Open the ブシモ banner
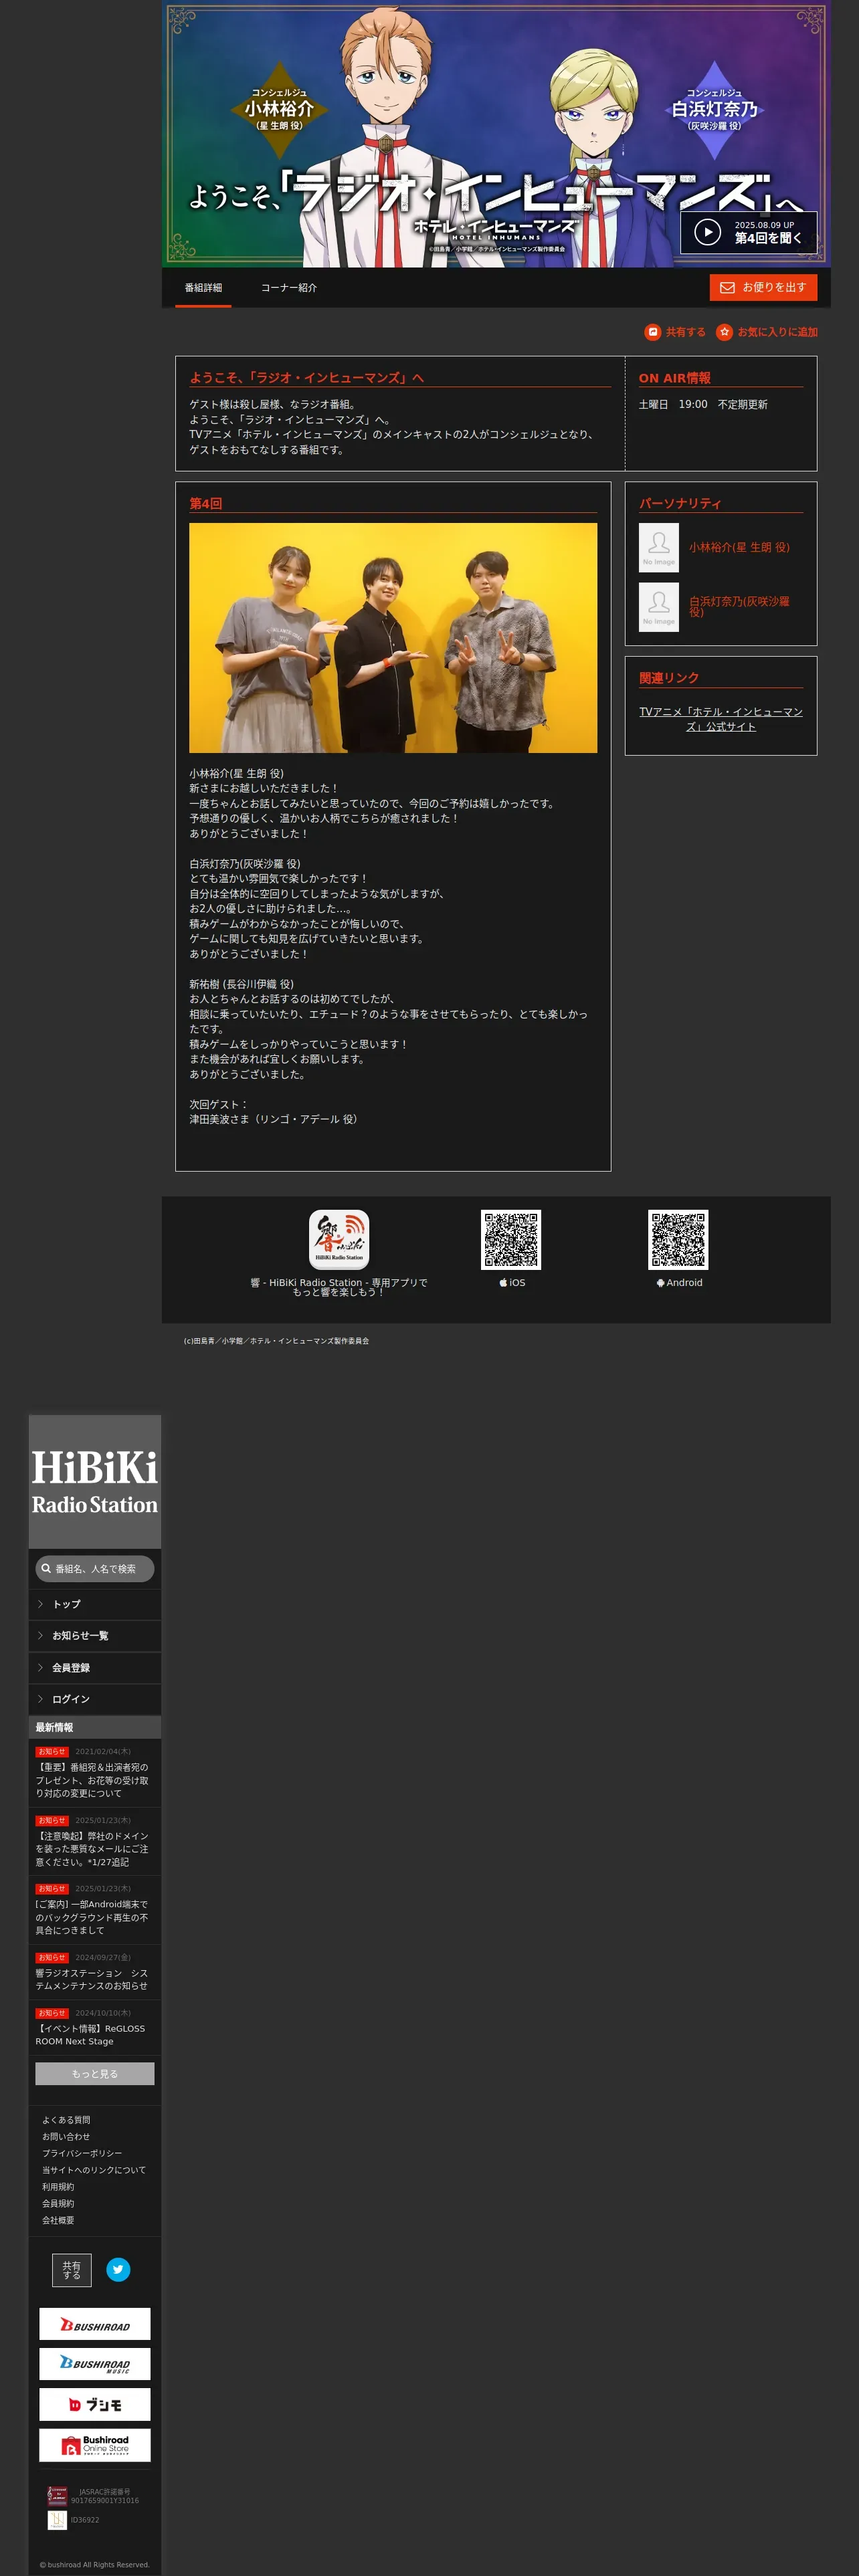This screenshot has width=859, height=2576. (x=95, y=2405)
